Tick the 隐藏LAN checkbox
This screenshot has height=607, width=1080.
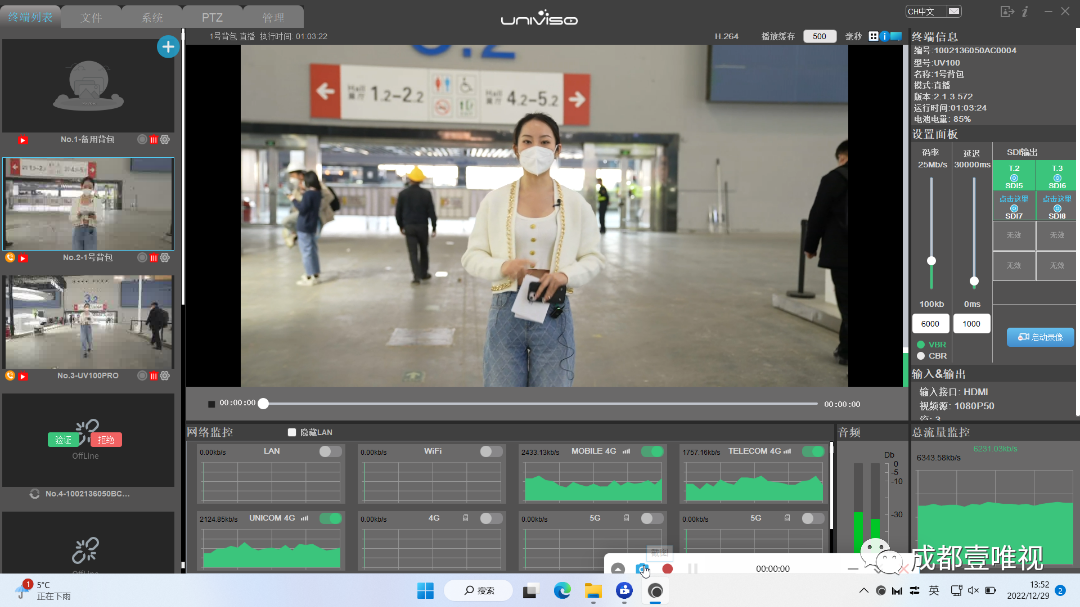coord(292,432)
